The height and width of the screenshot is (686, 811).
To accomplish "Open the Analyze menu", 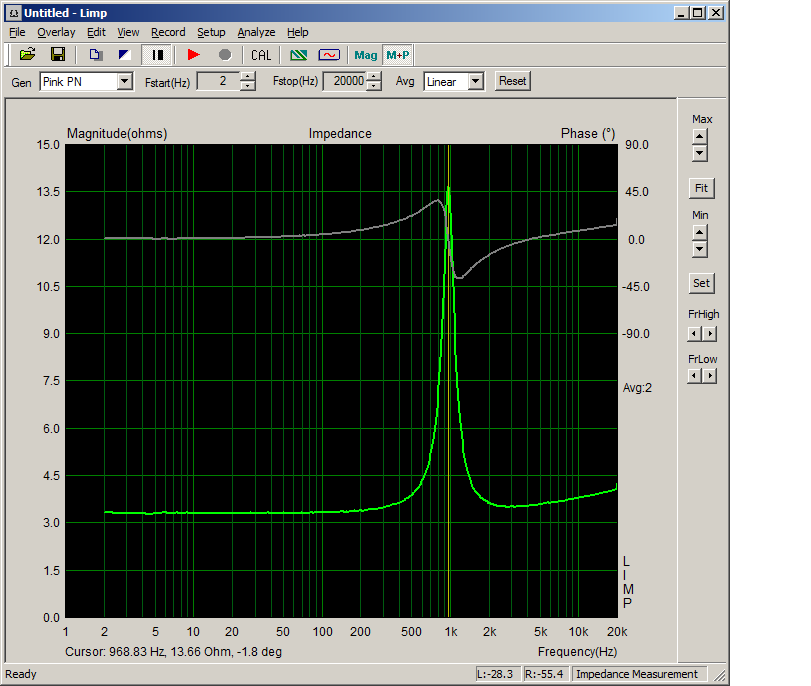I will [256, 32].
